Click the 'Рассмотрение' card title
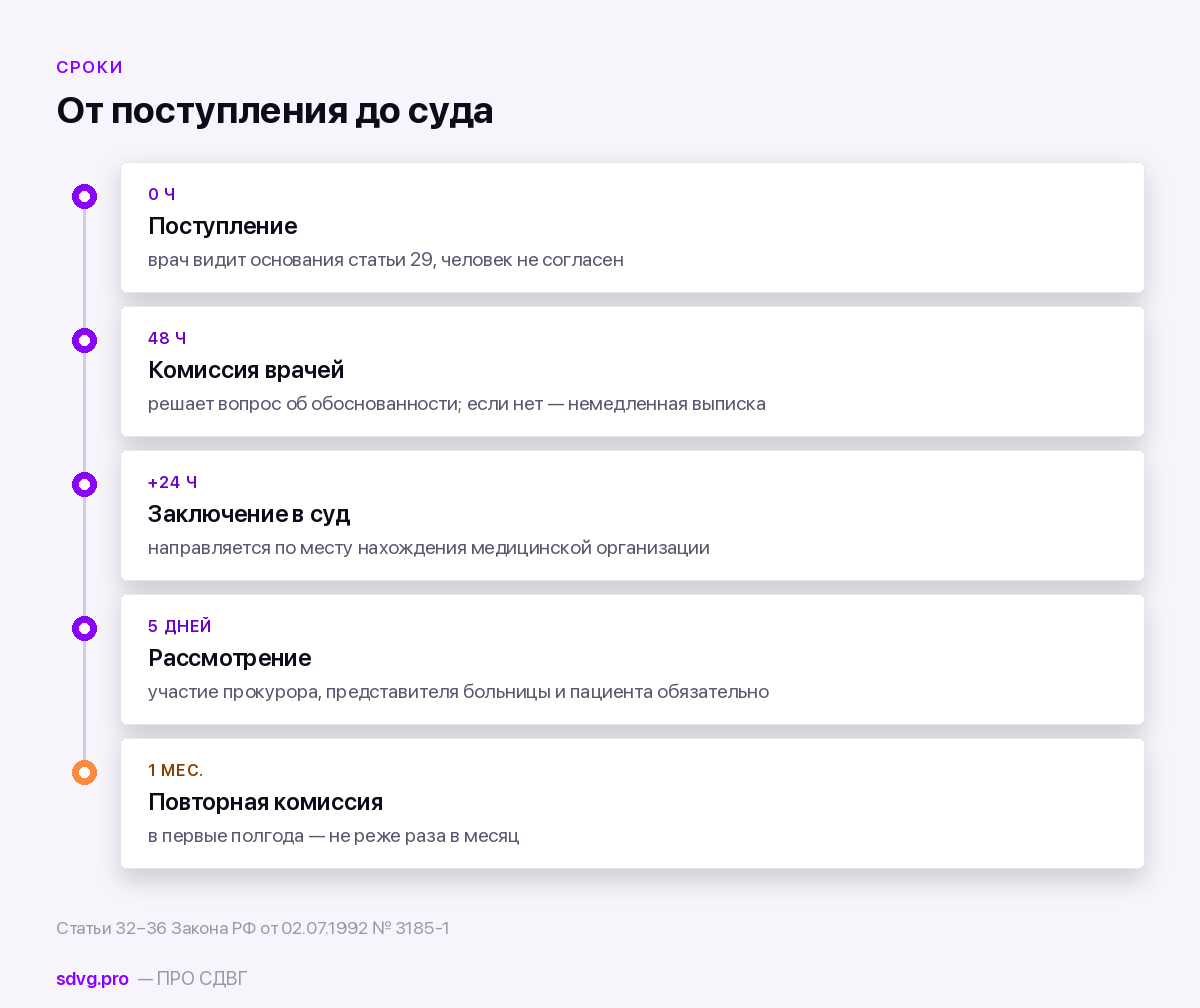The width and height of the screenshot is (1200, 1008). click(230, 658)
